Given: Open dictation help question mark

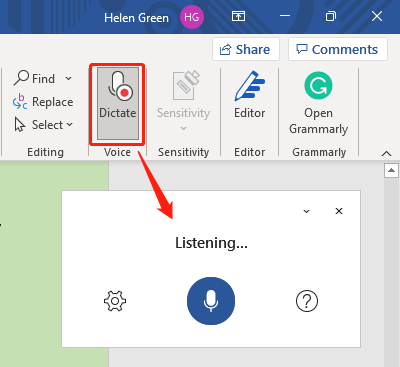Looking at the screenshot, I should [307, 301].
